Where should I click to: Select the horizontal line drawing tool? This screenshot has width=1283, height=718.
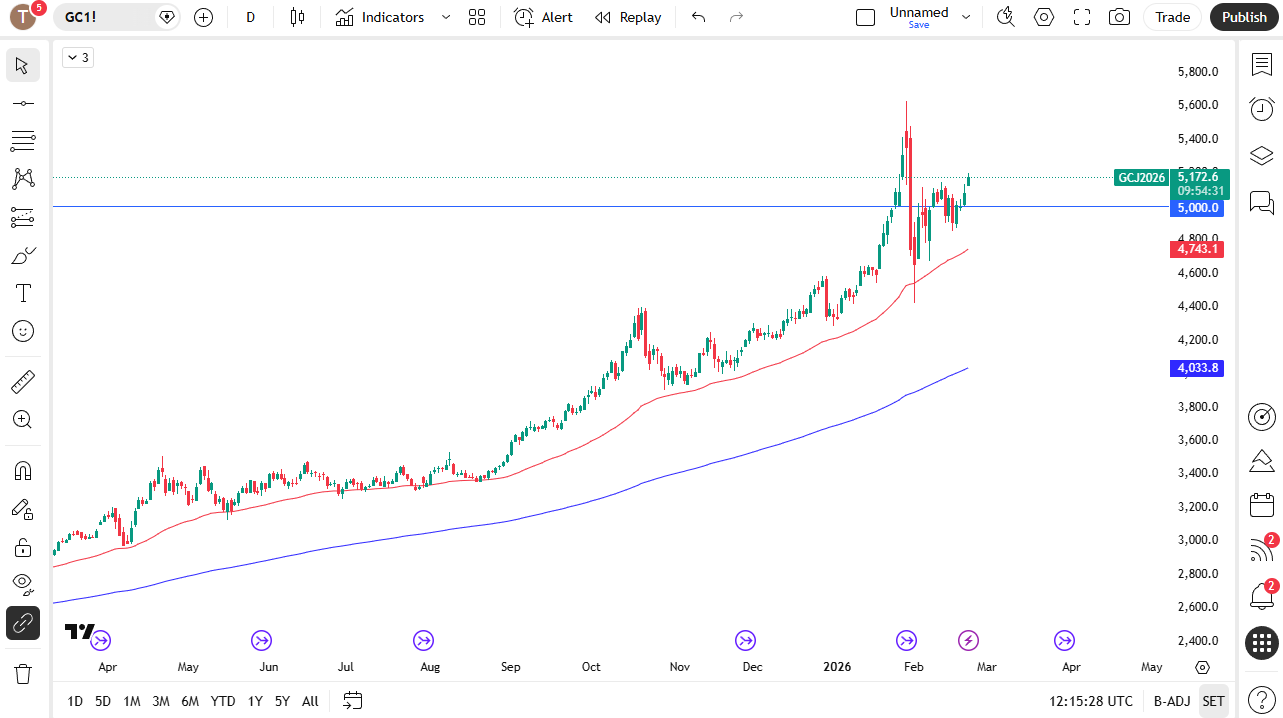click(22, 103)
